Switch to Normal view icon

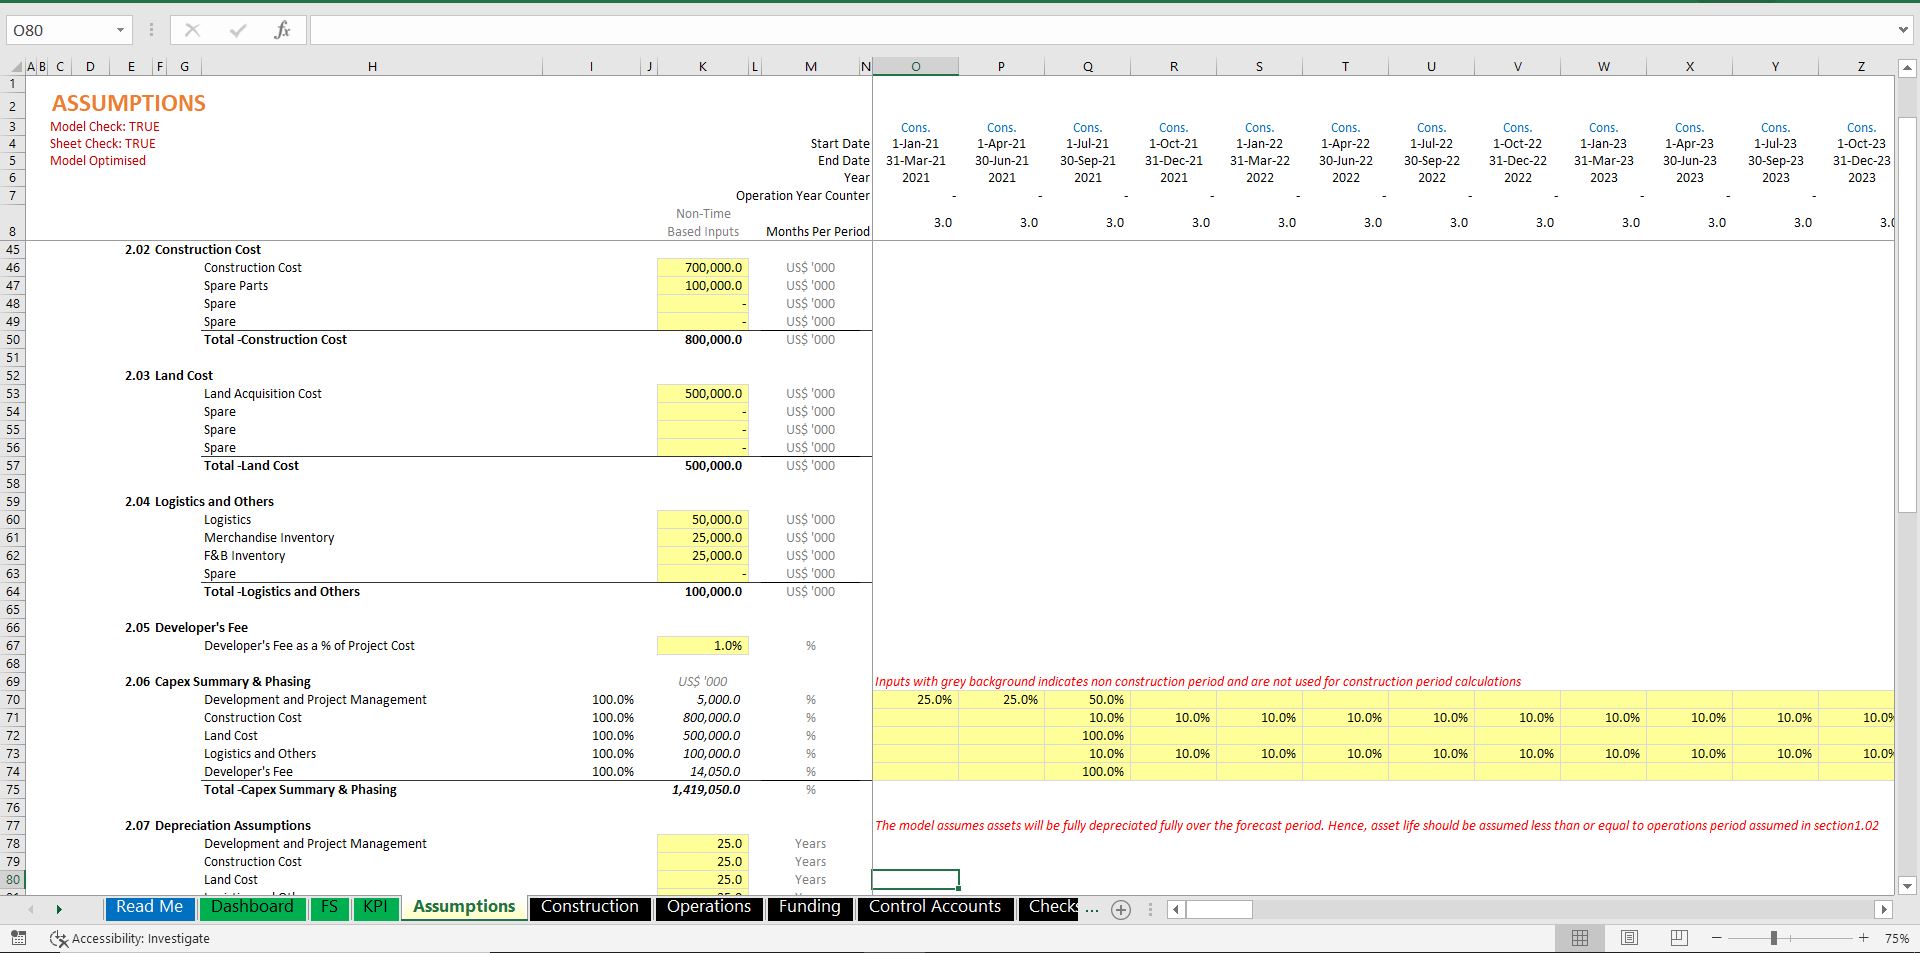[1580, 938]
